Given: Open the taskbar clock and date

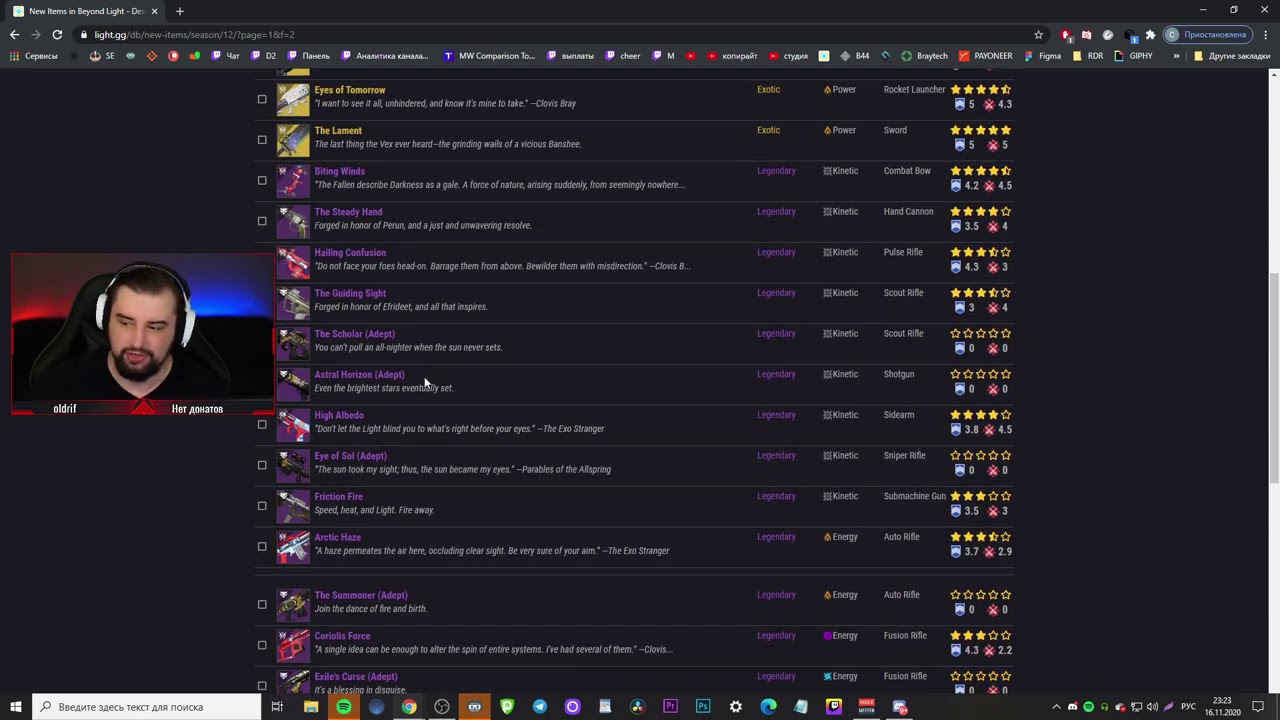Looking at the screenshot, I should point(1222,707).
